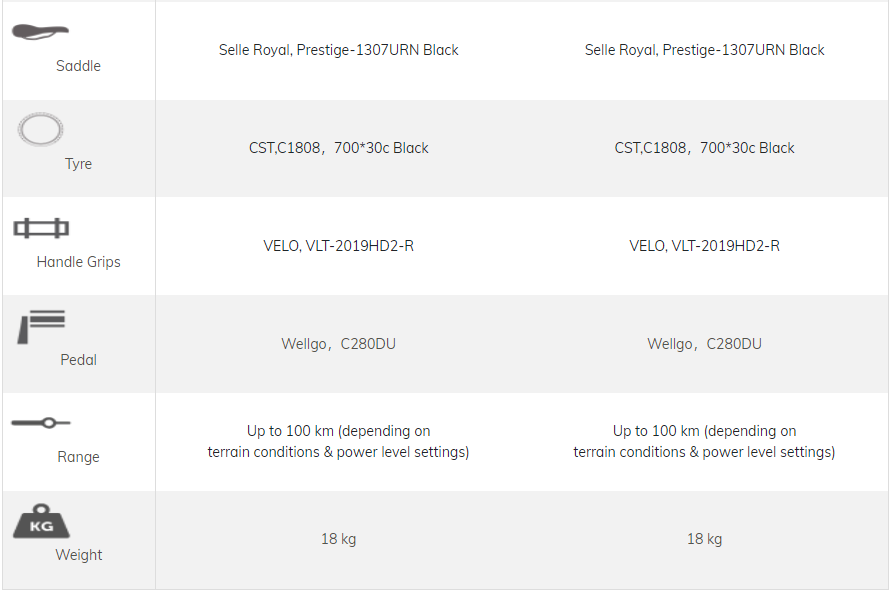Click the KG weight icon
The height and width of the screenshot is (593, 890).
point(41,521)
